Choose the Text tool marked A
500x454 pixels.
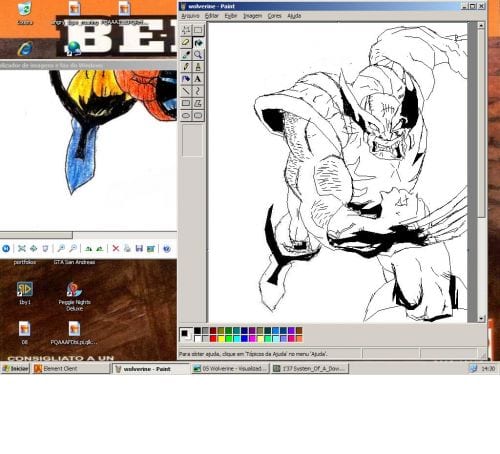198,79
